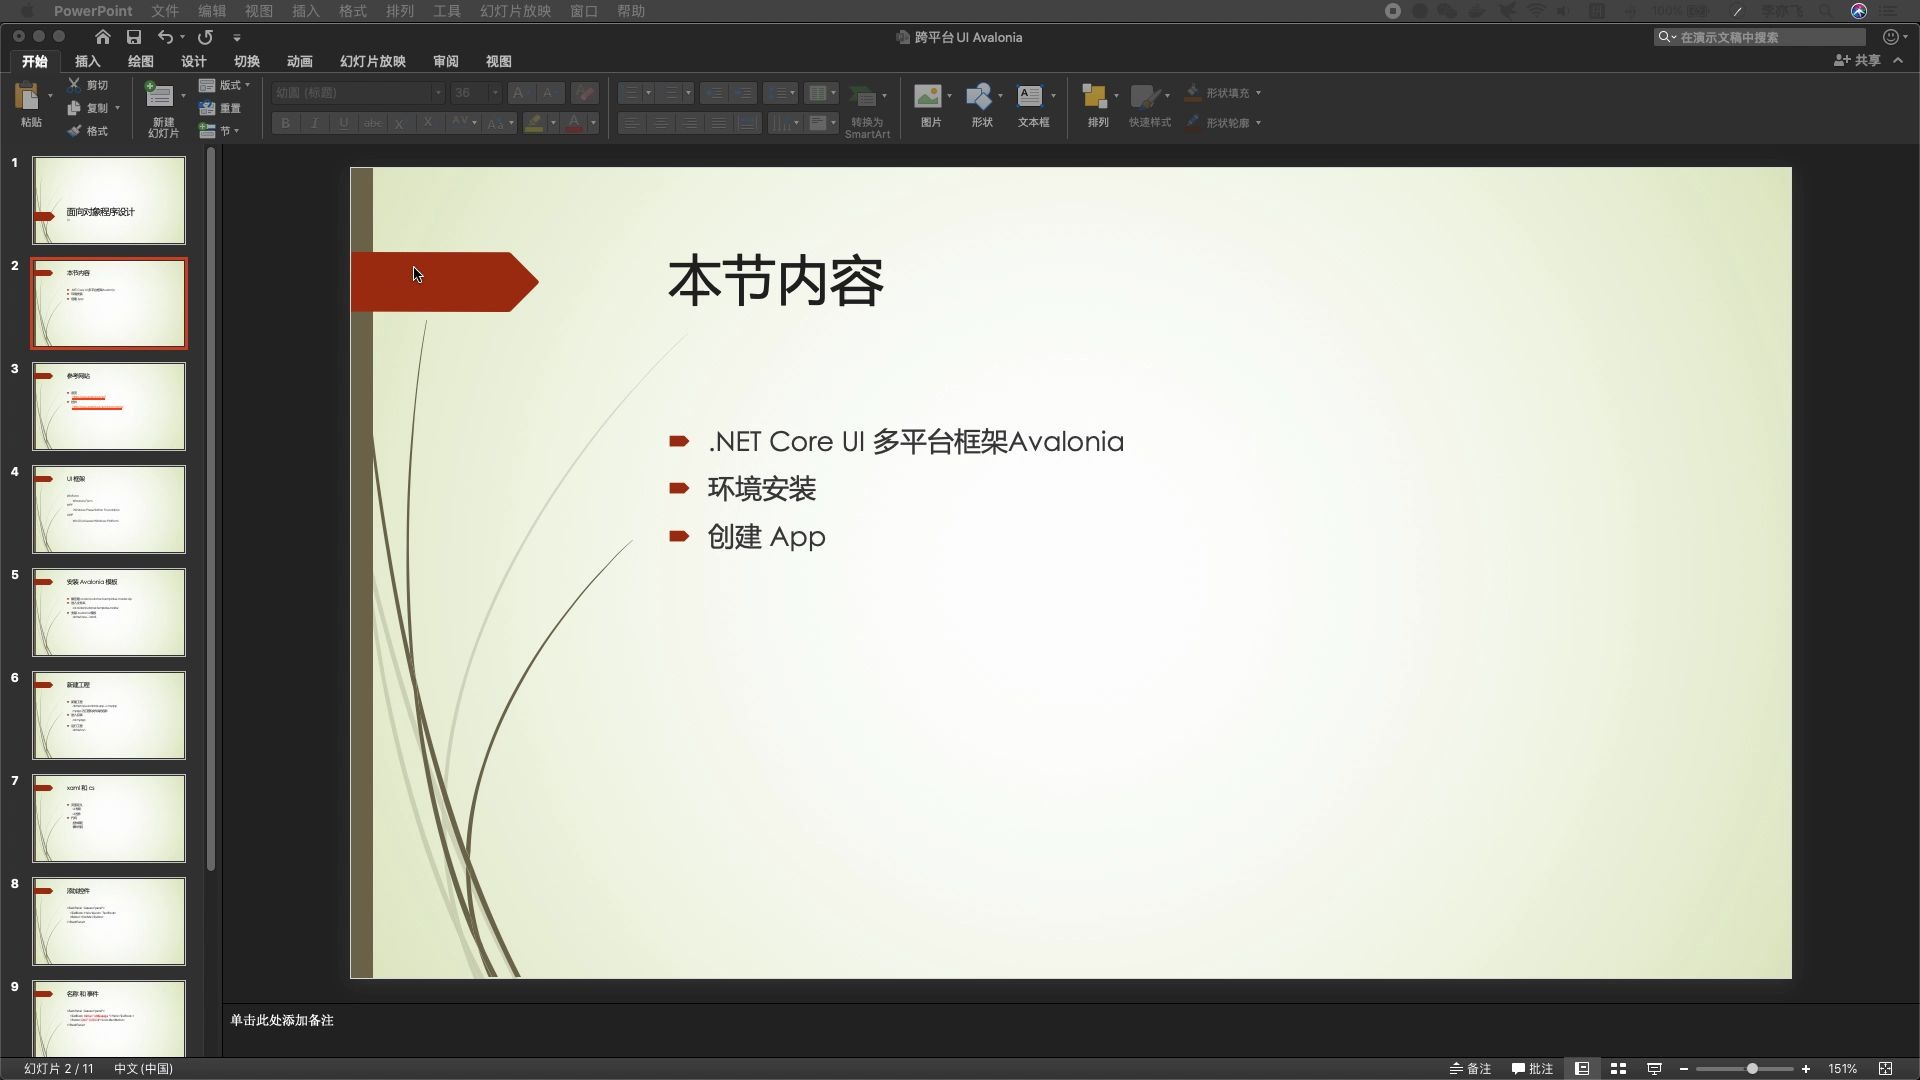1920x1080 pixels.
Task: Click the red font color swatch
Action: [x=574, y=123]
